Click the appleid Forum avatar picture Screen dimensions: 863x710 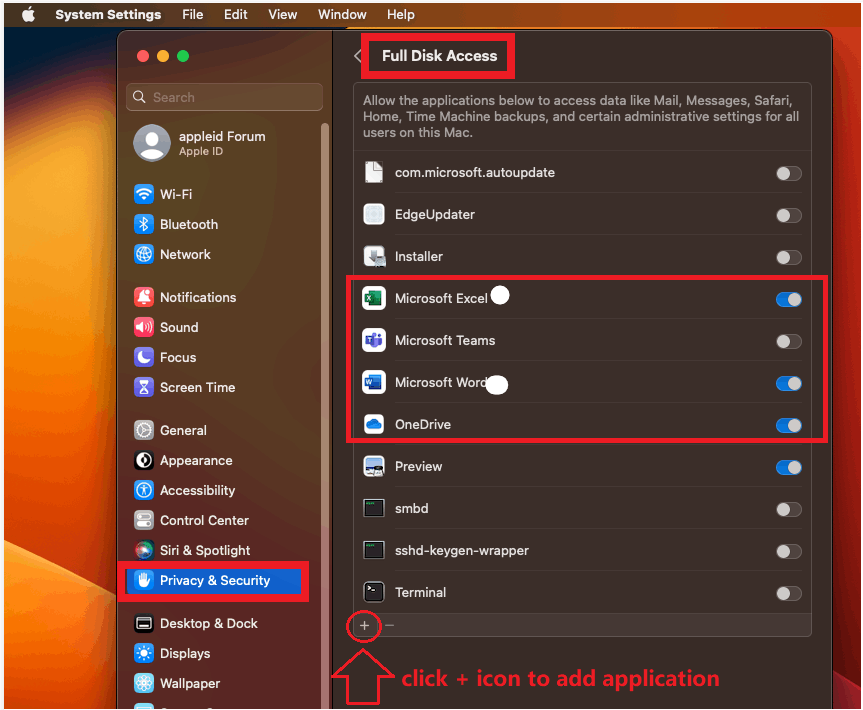[152, 143]
